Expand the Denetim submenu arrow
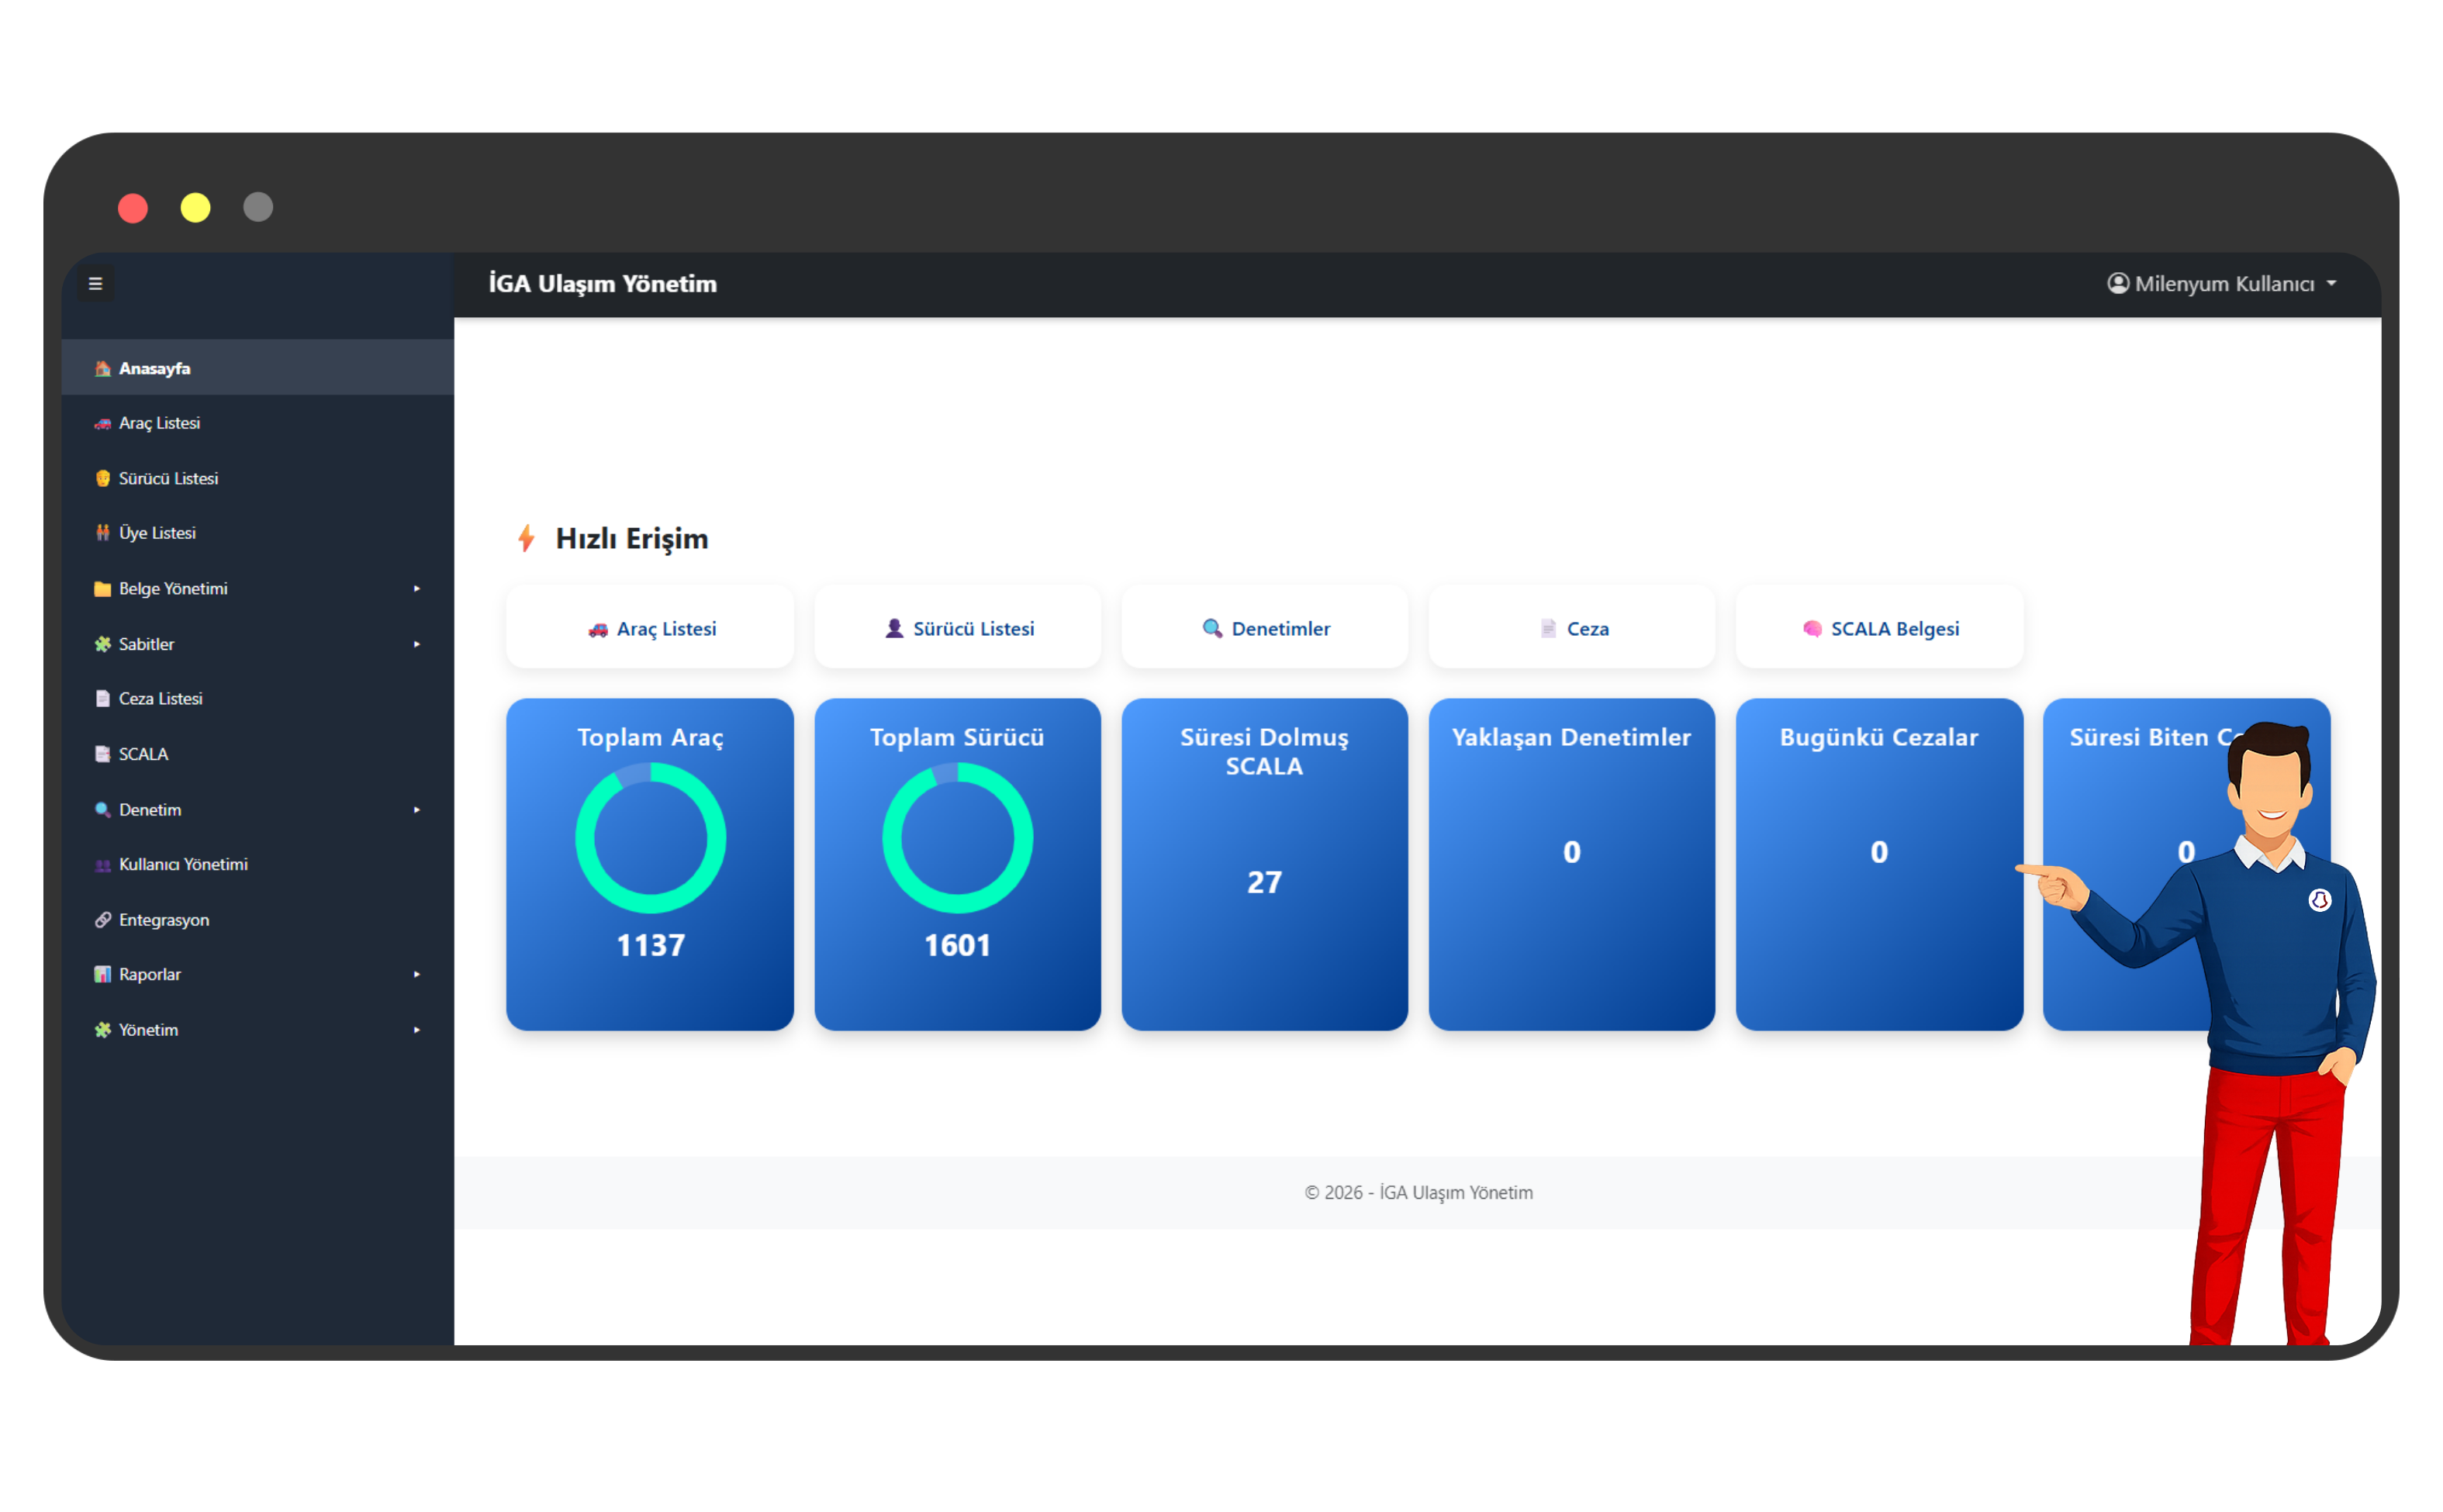 tap(417, 810)
